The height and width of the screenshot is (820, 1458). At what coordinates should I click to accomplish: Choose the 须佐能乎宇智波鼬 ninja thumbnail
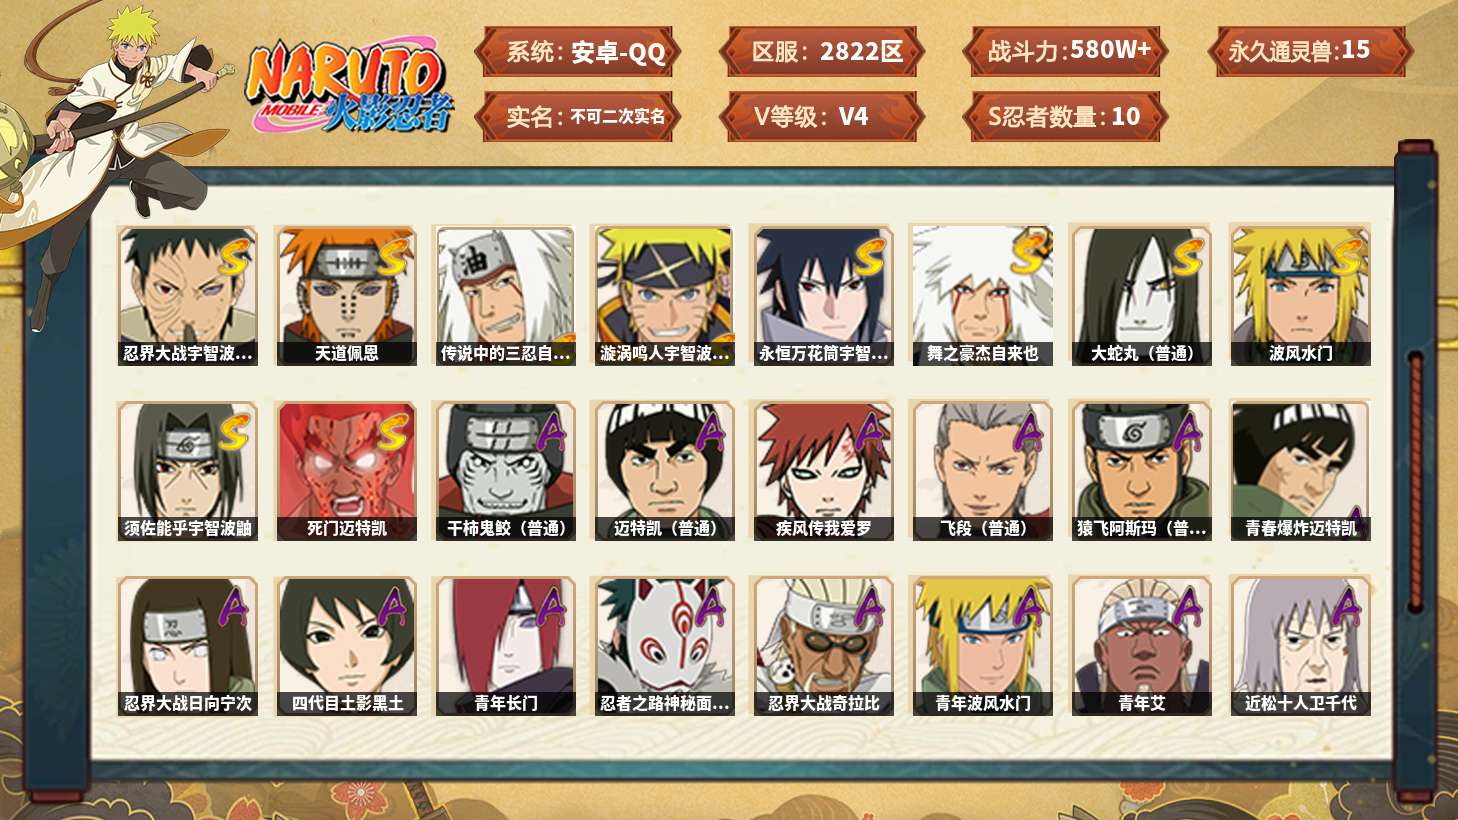point(187,471)
